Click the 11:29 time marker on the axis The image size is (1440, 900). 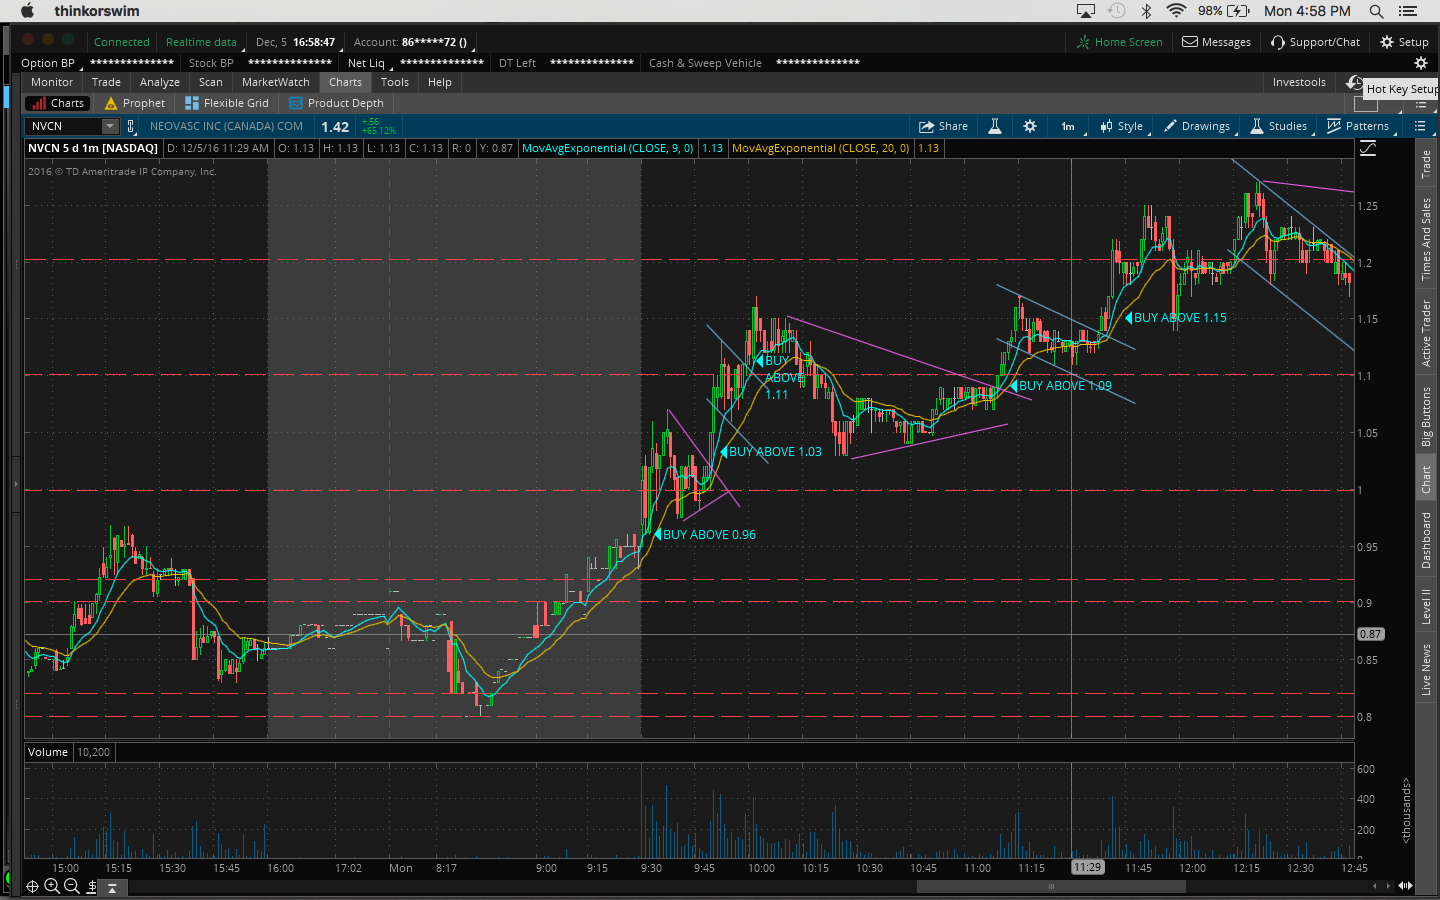pyautogui.click(x=1087, y=867)
